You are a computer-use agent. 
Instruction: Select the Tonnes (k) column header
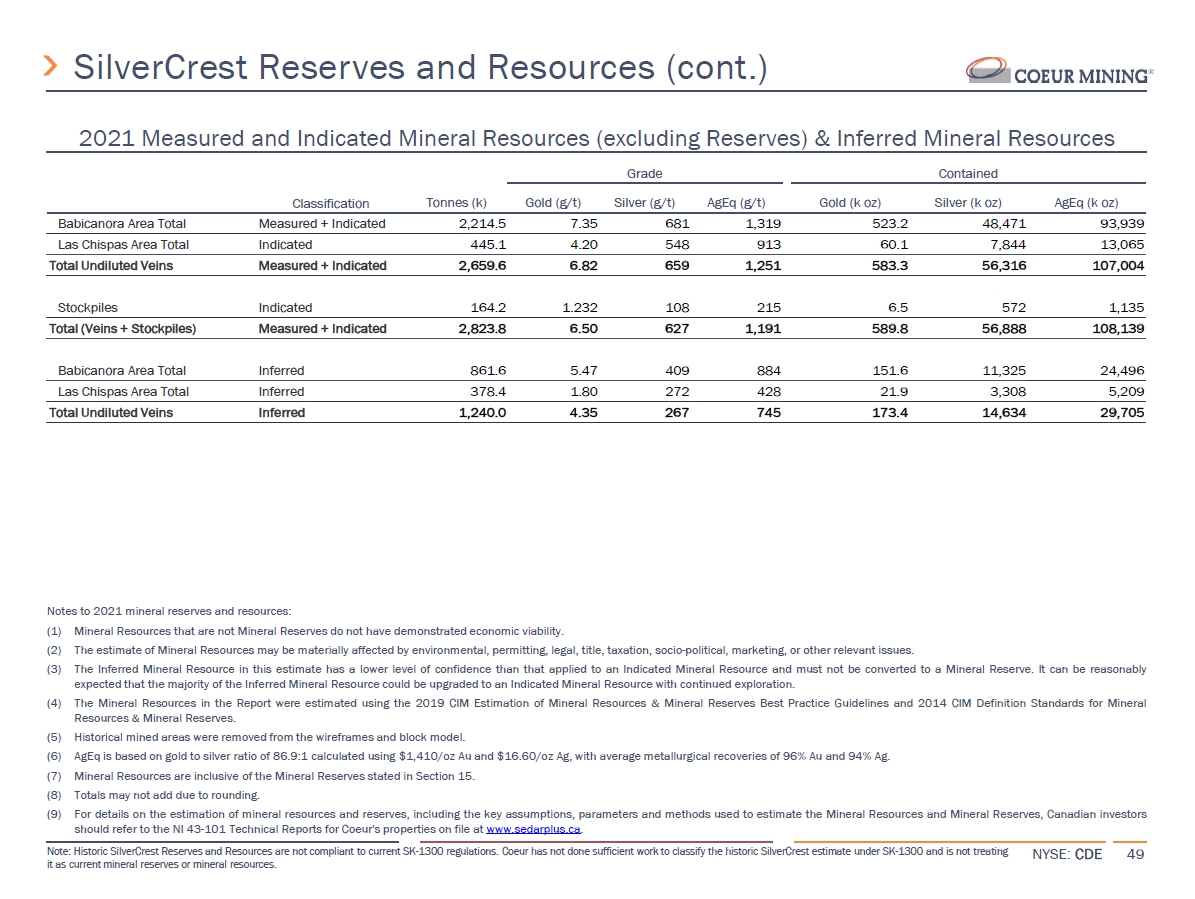point(456,204)
